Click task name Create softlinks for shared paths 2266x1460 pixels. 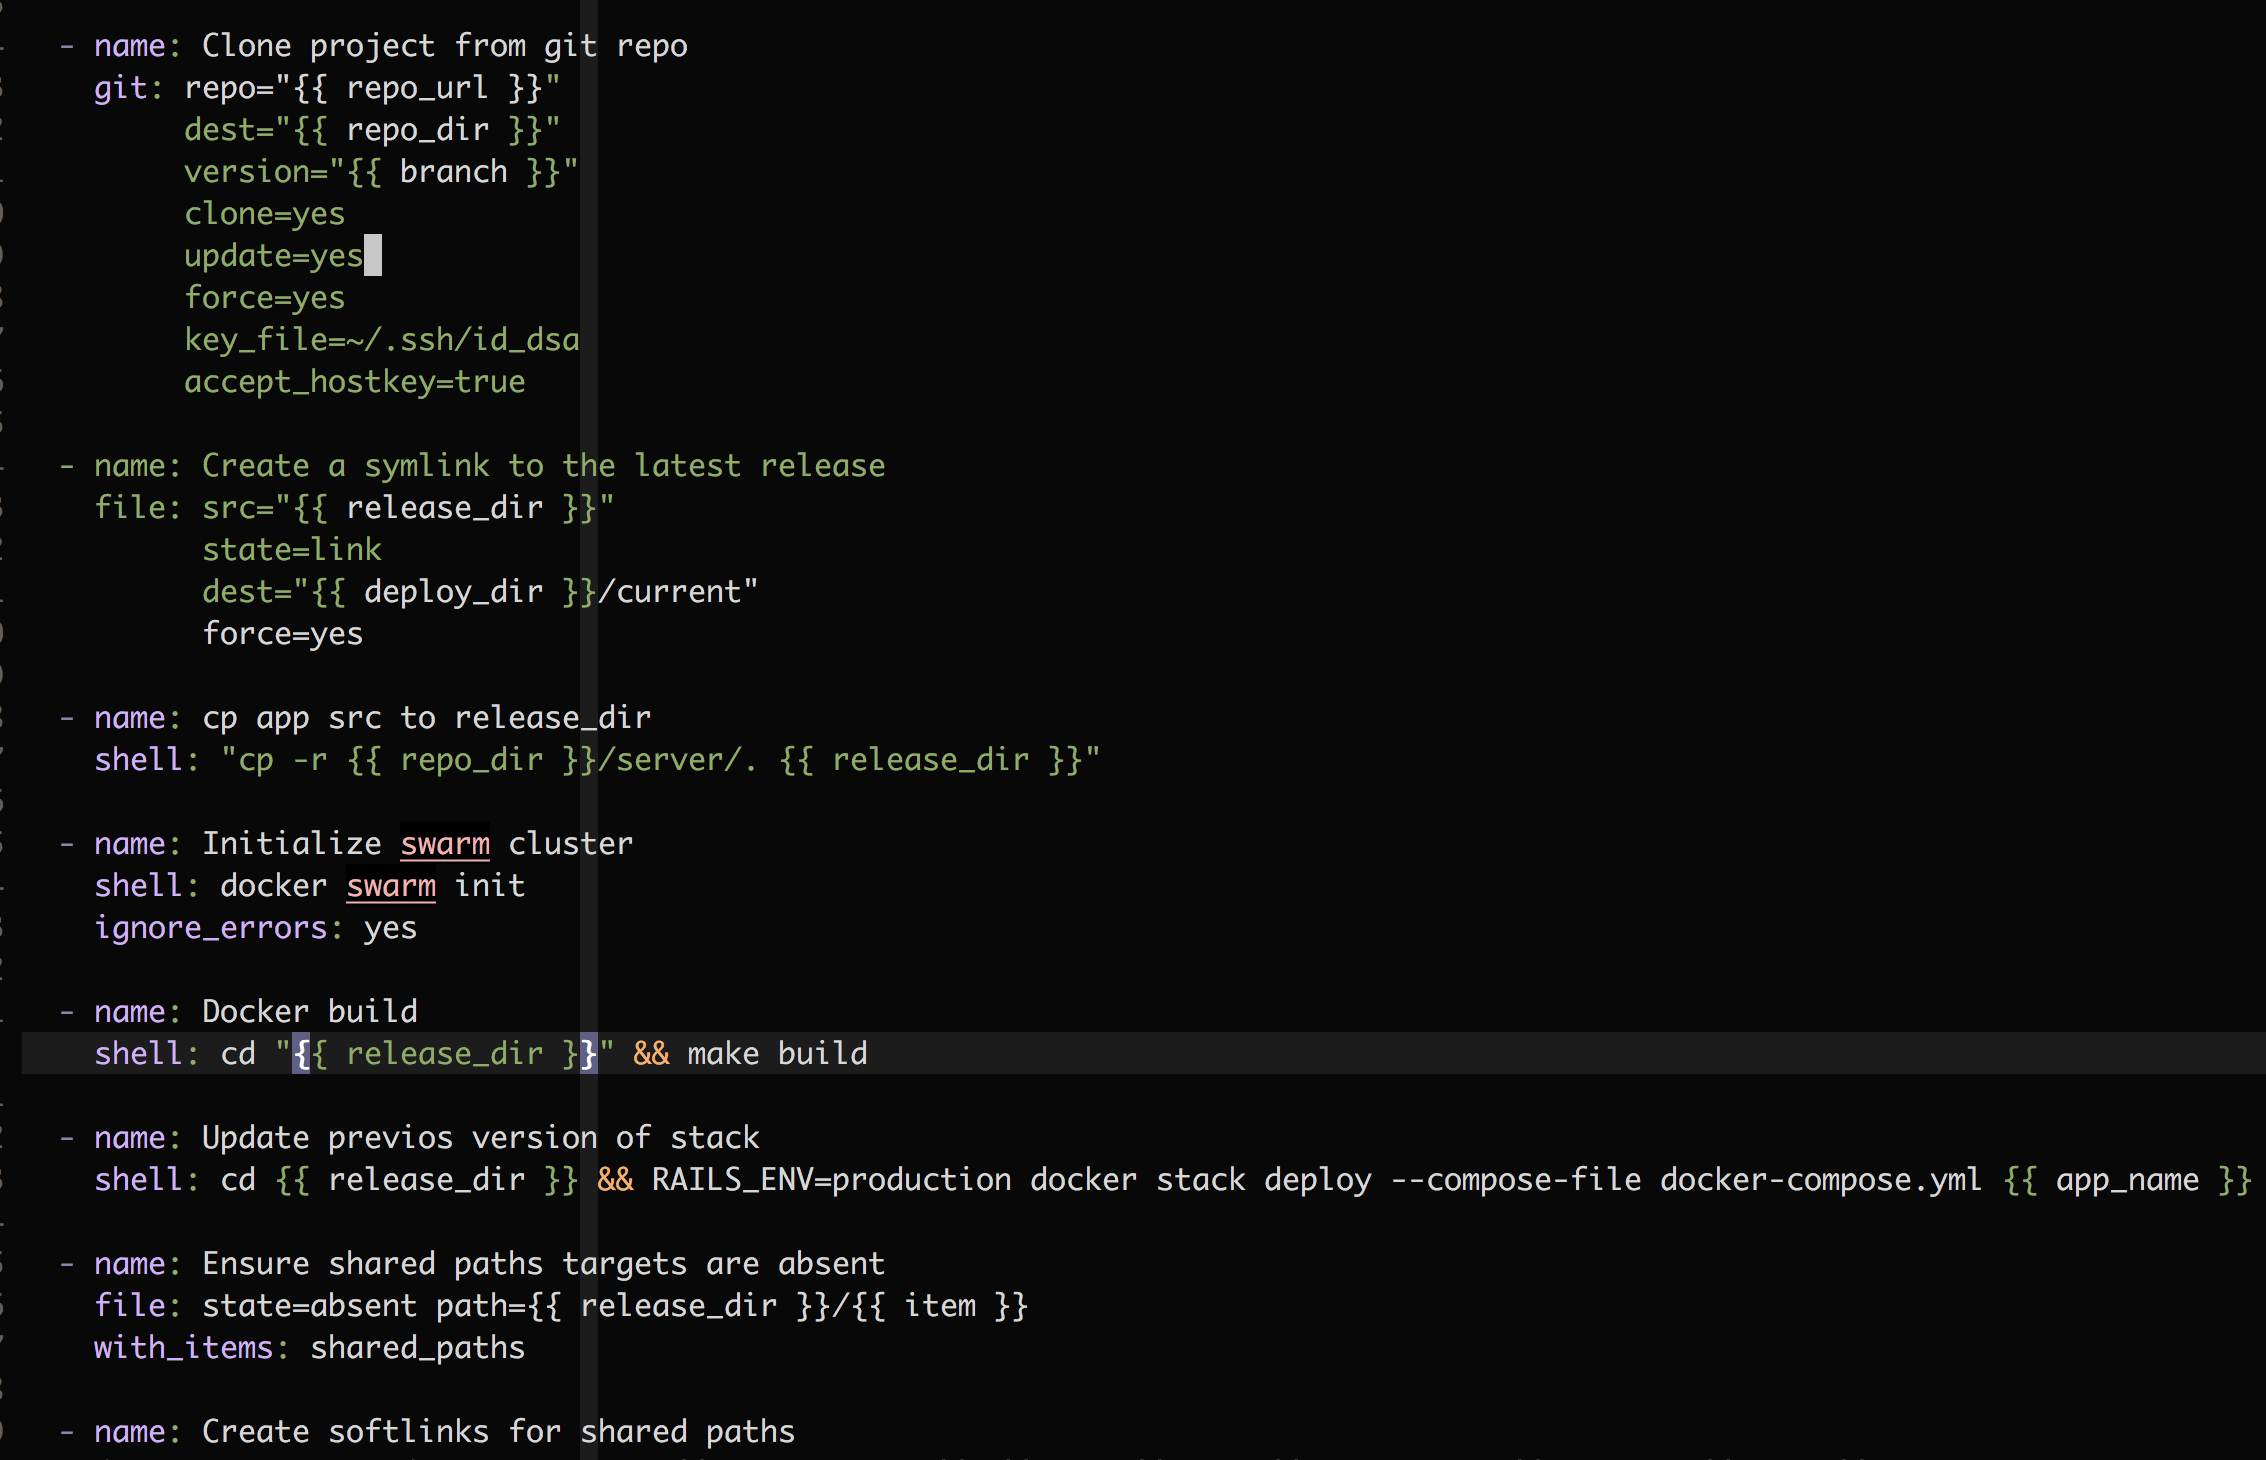click(x=498, y=1431)
